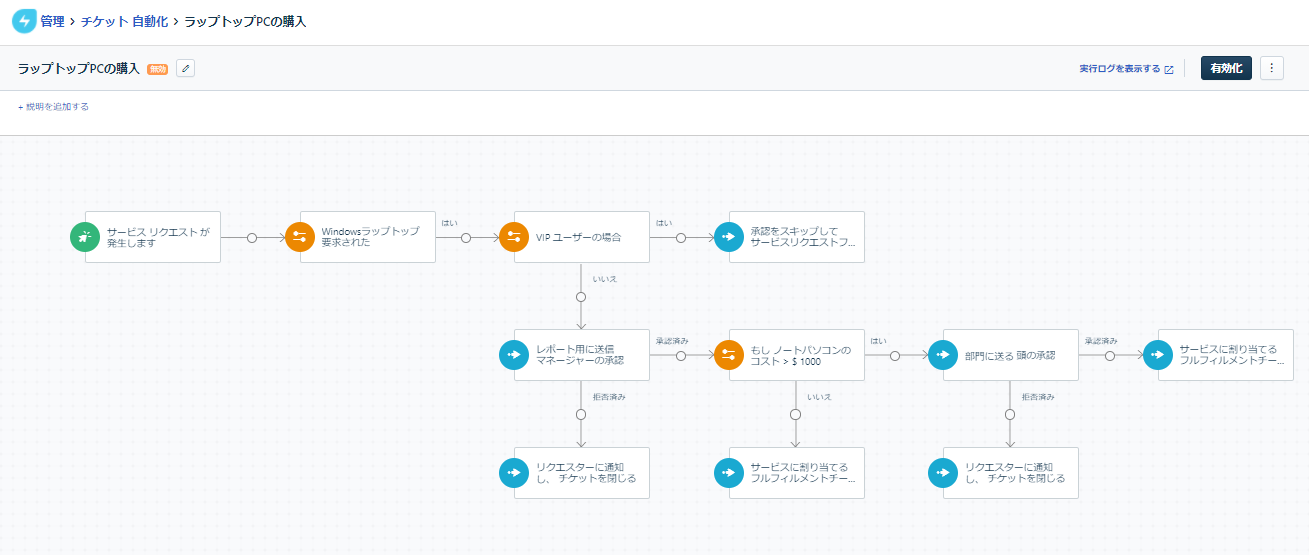
Task: Select the VIP ユーザーの場合 condition icon
Action: click(514, 237)
